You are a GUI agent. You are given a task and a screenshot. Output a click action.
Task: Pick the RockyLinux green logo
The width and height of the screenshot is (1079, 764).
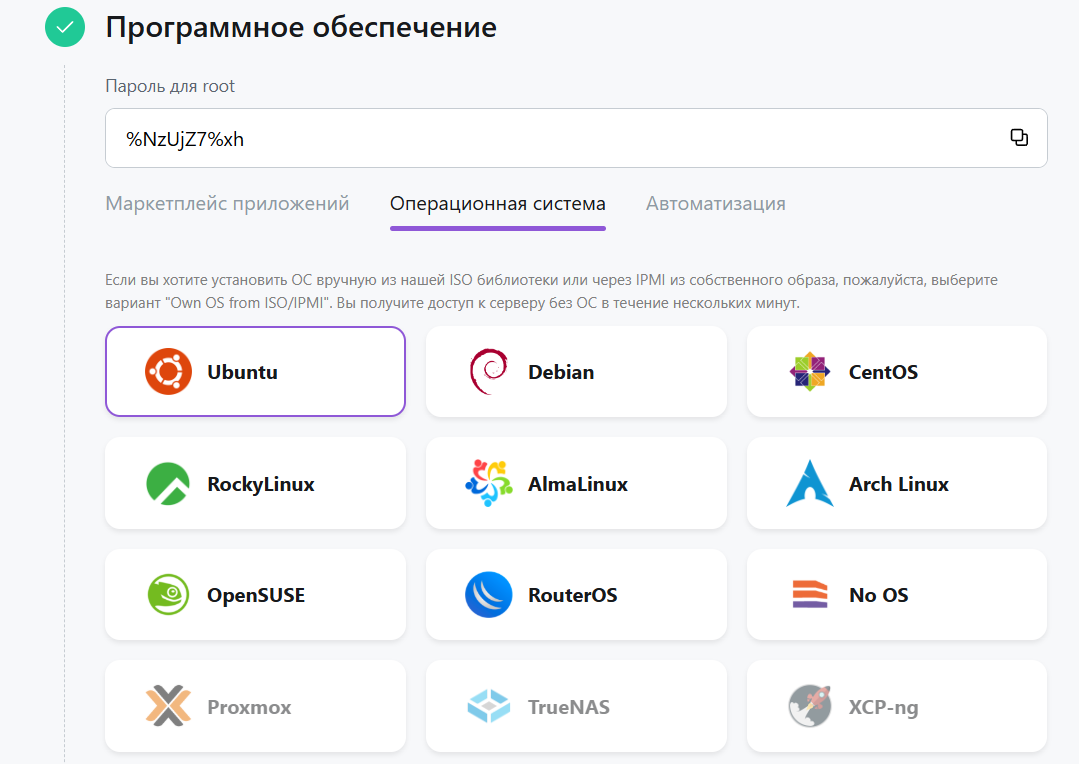tap(168, 484)
